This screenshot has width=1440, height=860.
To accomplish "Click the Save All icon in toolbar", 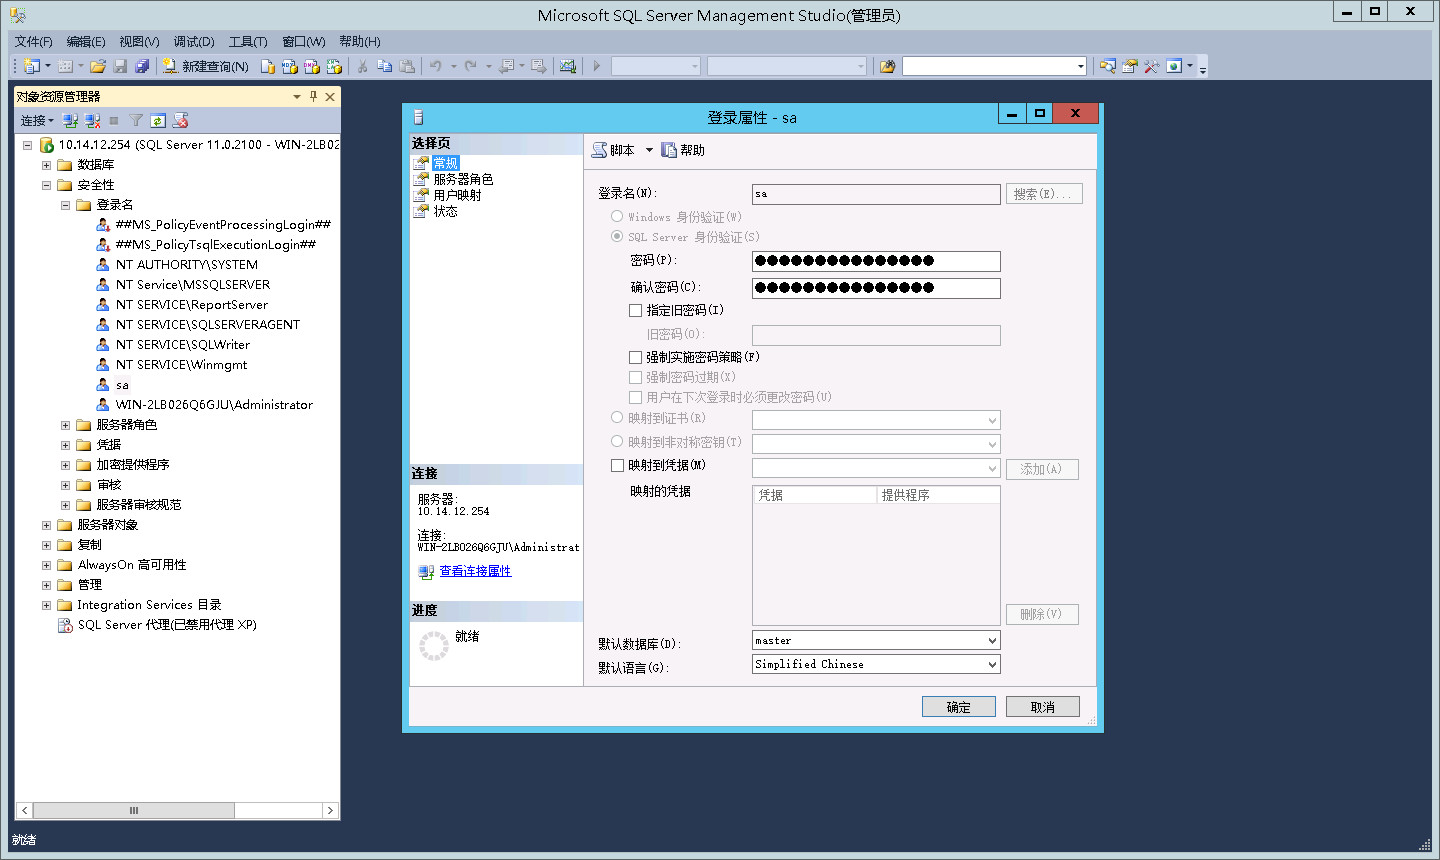I will (142, 66).
